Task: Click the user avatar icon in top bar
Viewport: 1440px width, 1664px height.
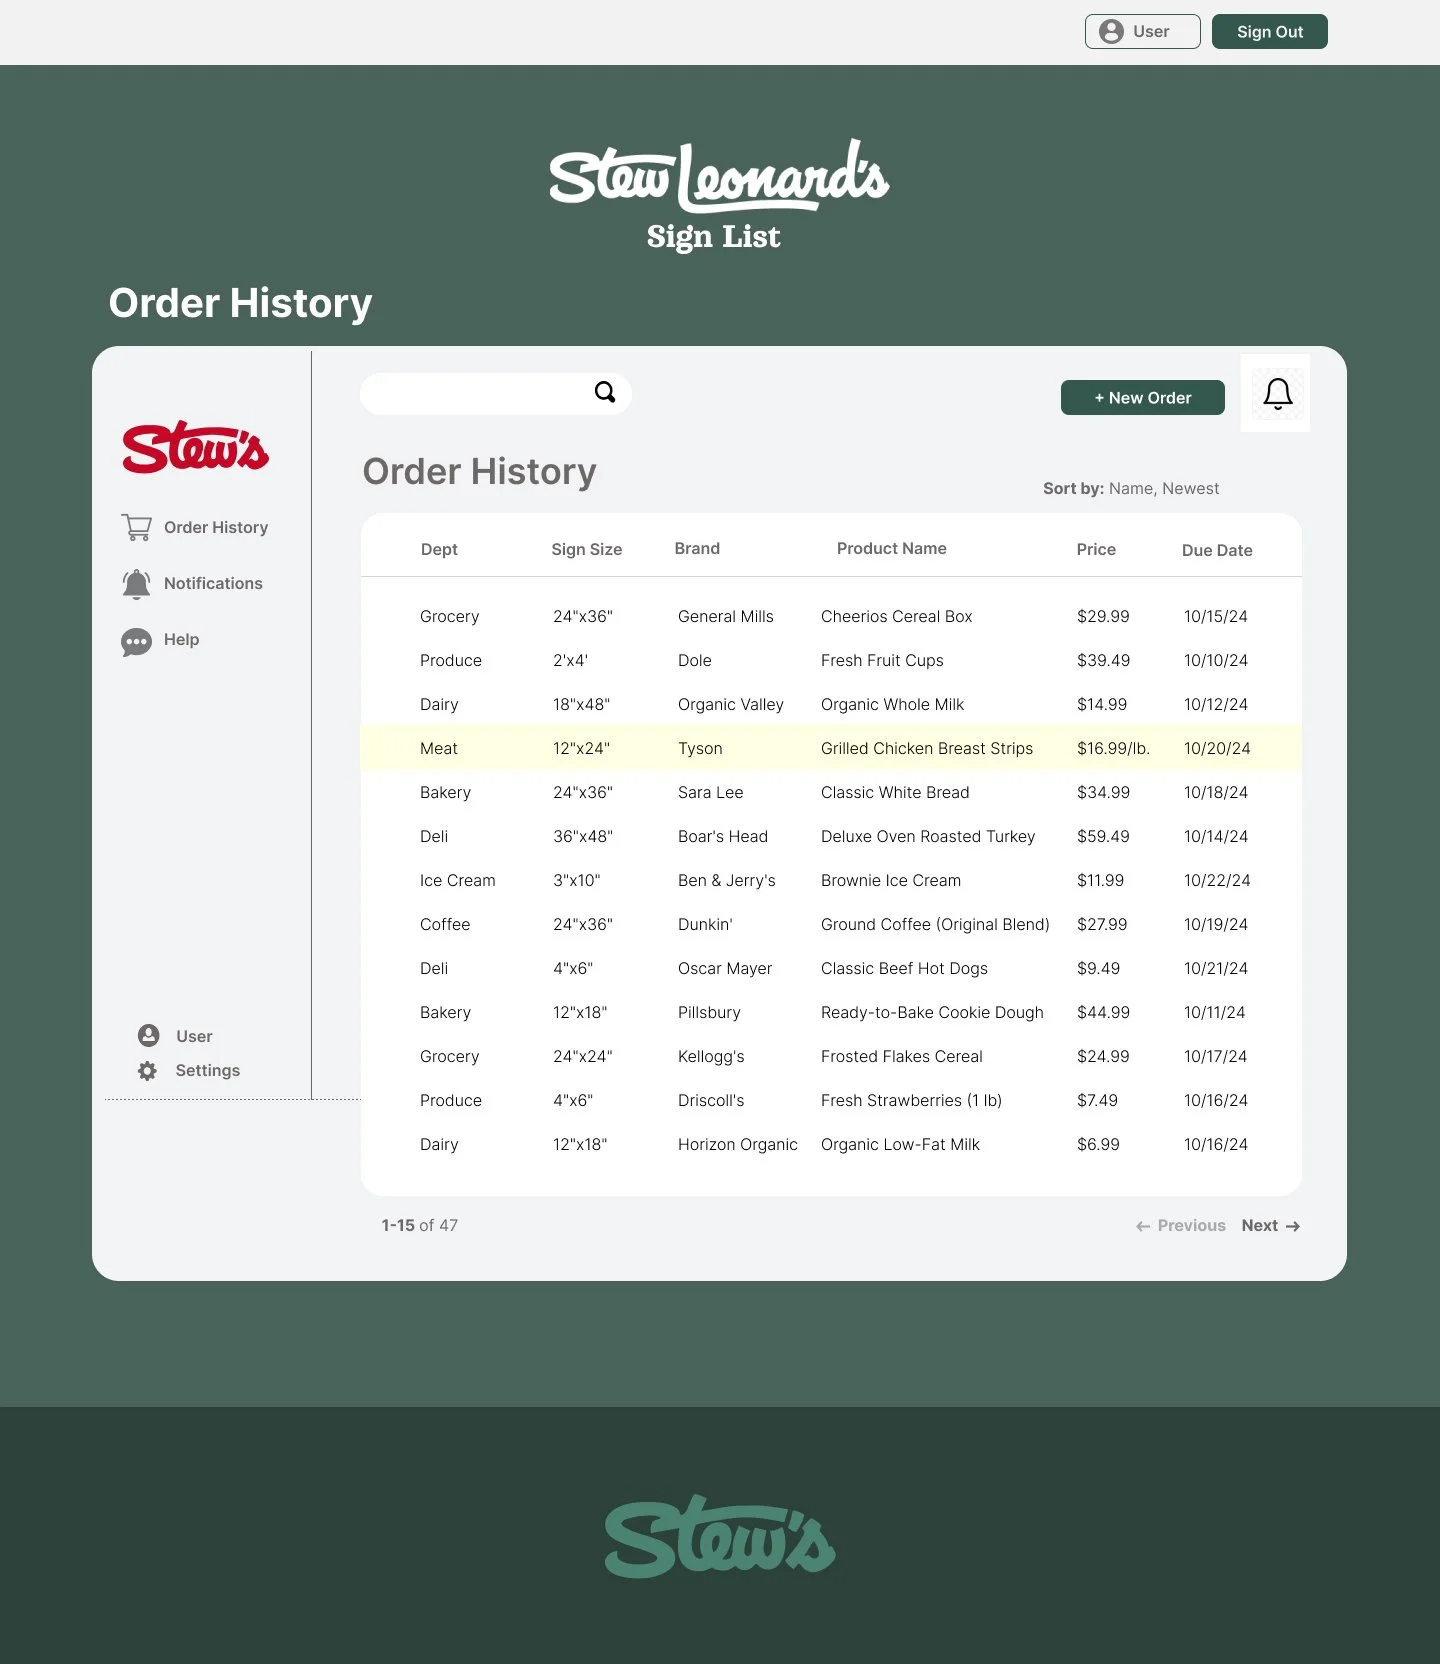Action: click(1111, 32)
